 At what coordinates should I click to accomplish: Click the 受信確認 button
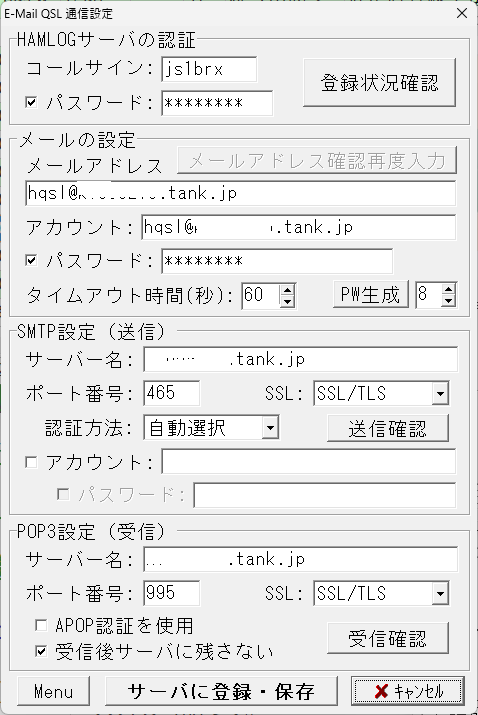tap(388, 638)
